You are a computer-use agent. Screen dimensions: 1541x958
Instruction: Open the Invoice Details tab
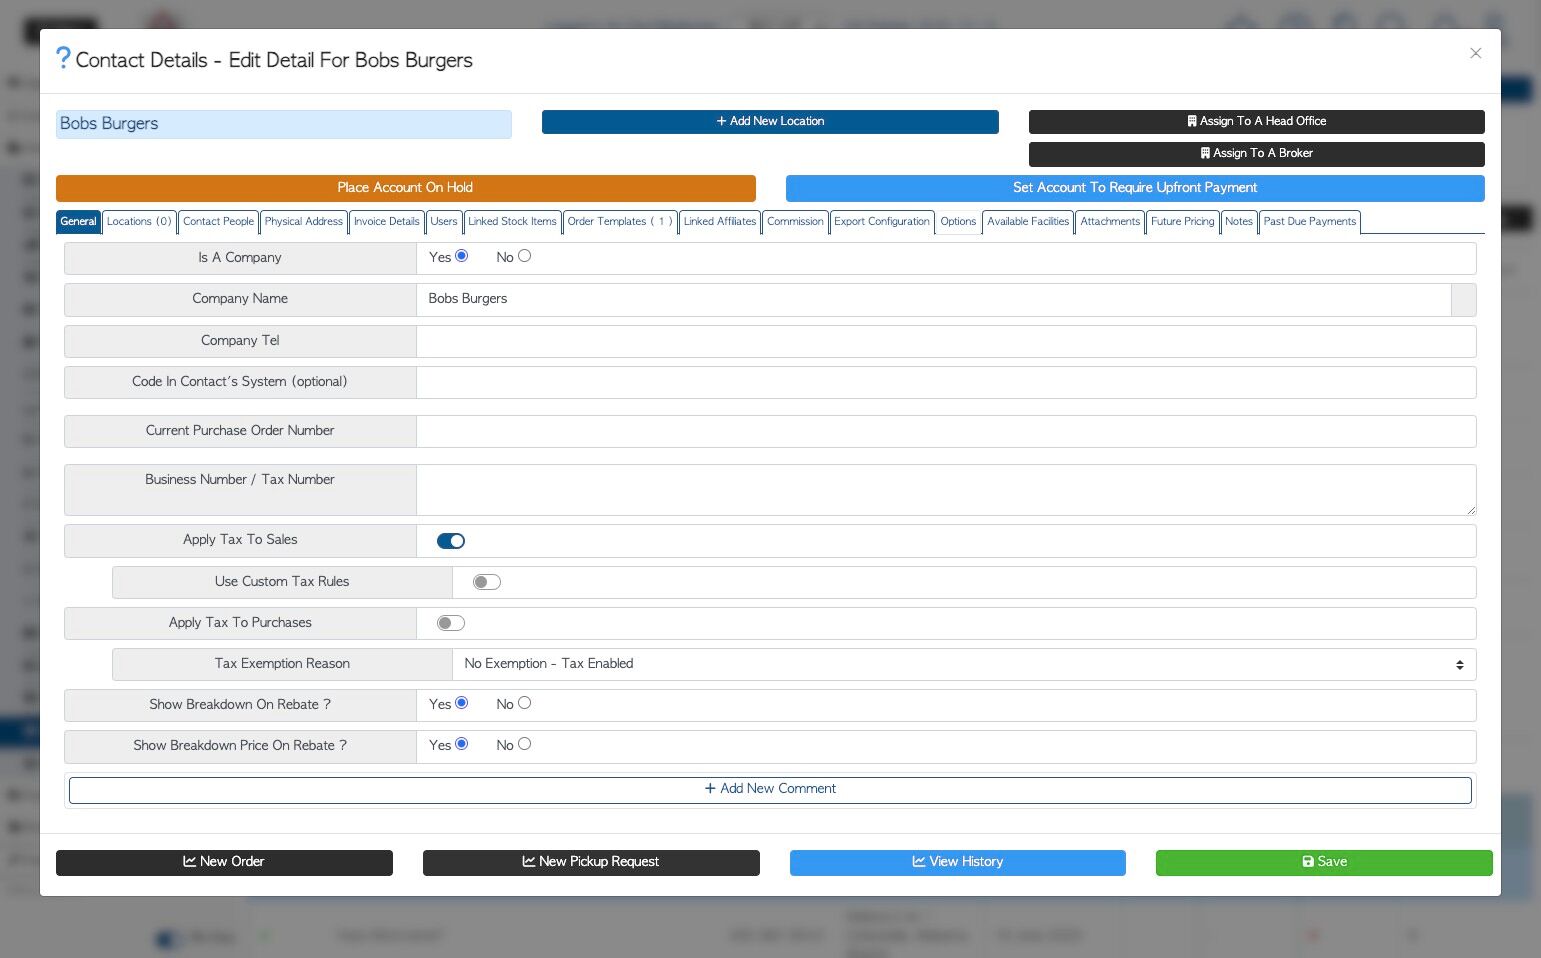[x=386, y=222]
